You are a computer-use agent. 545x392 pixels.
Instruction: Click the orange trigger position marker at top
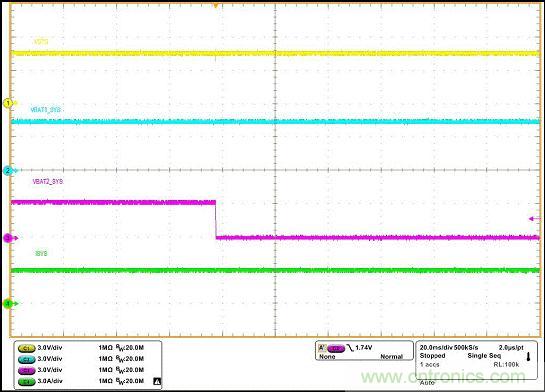(216, 6)
